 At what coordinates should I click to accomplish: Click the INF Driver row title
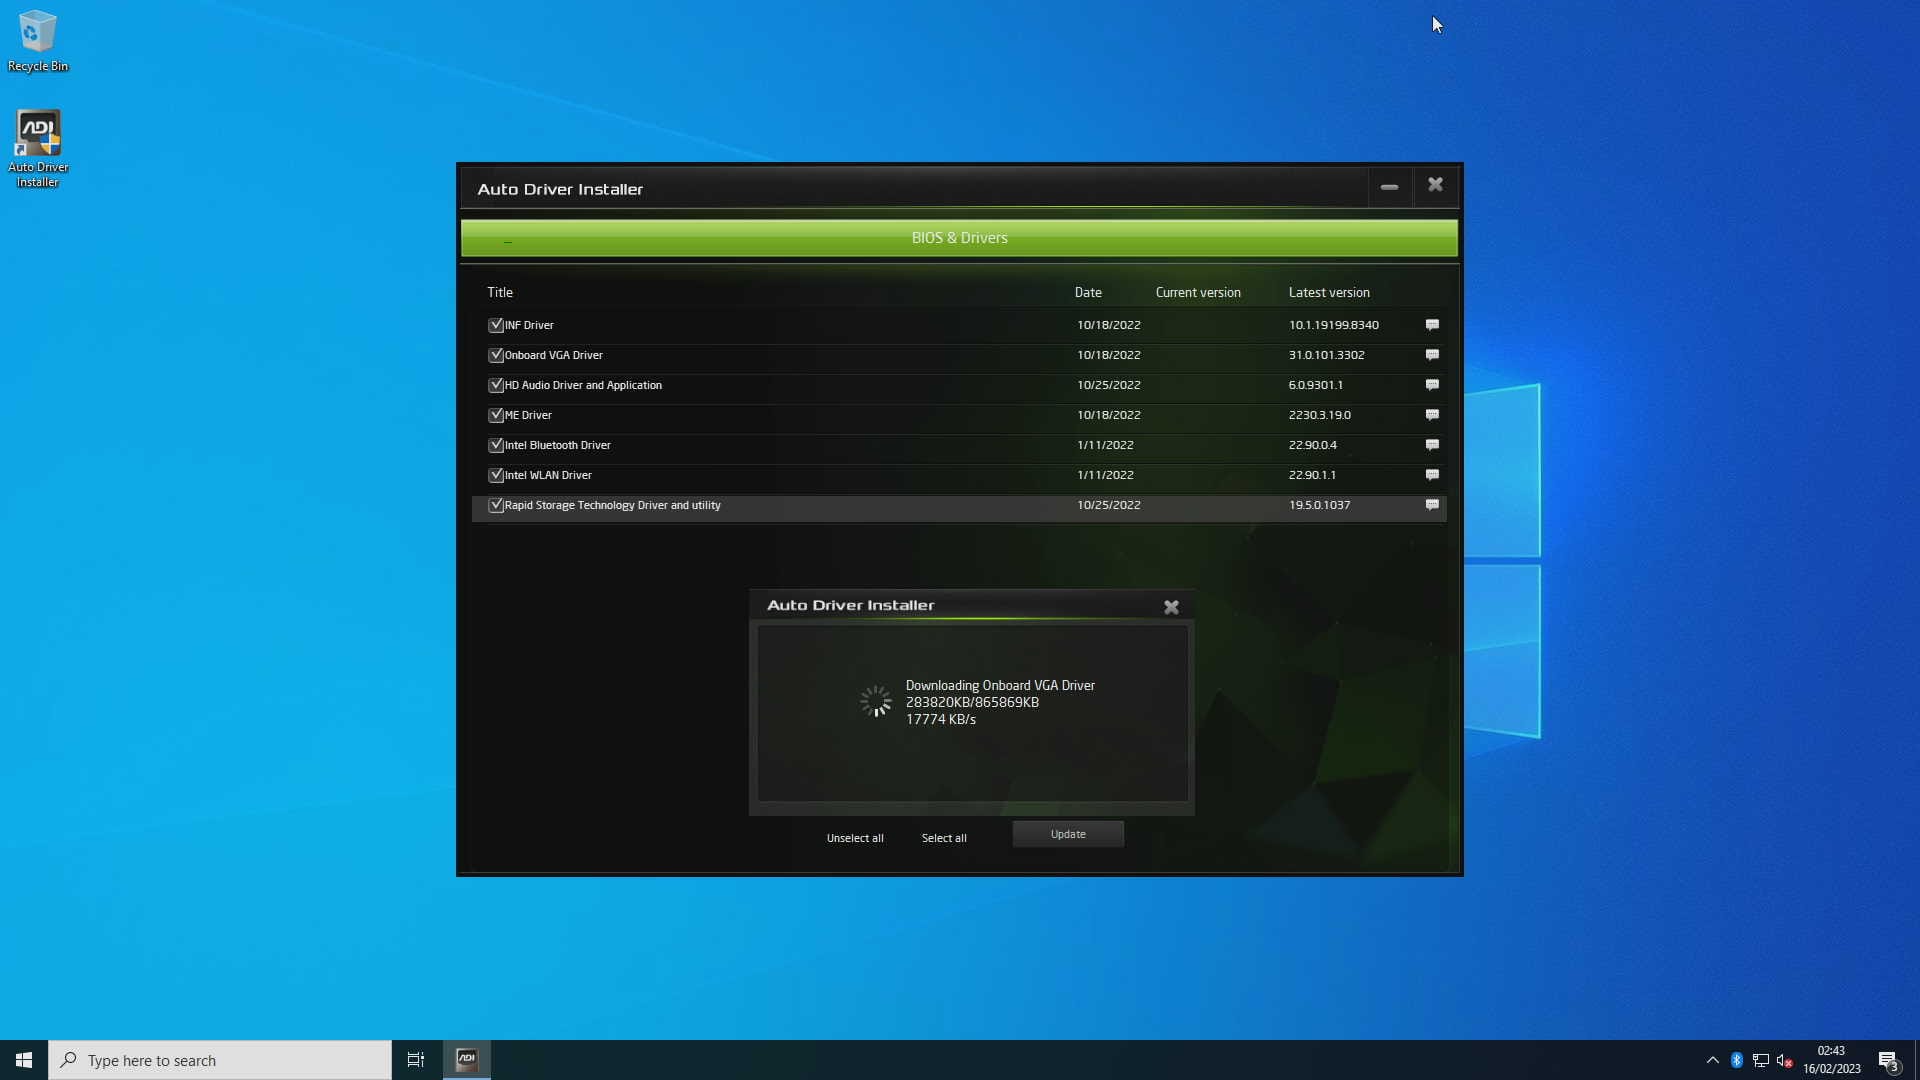coord(529,325)
